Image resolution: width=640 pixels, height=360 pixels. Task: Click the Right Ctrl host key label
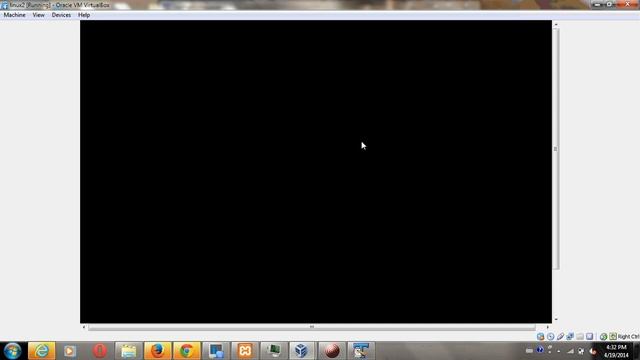coord(629,337)
